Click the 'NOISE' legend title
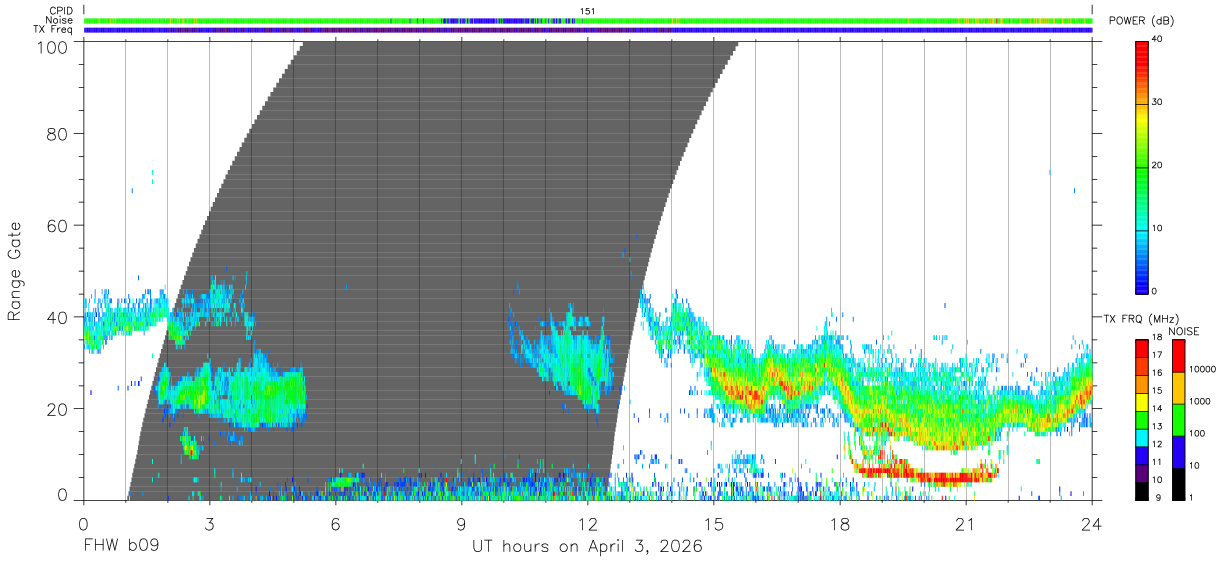 1184,331
